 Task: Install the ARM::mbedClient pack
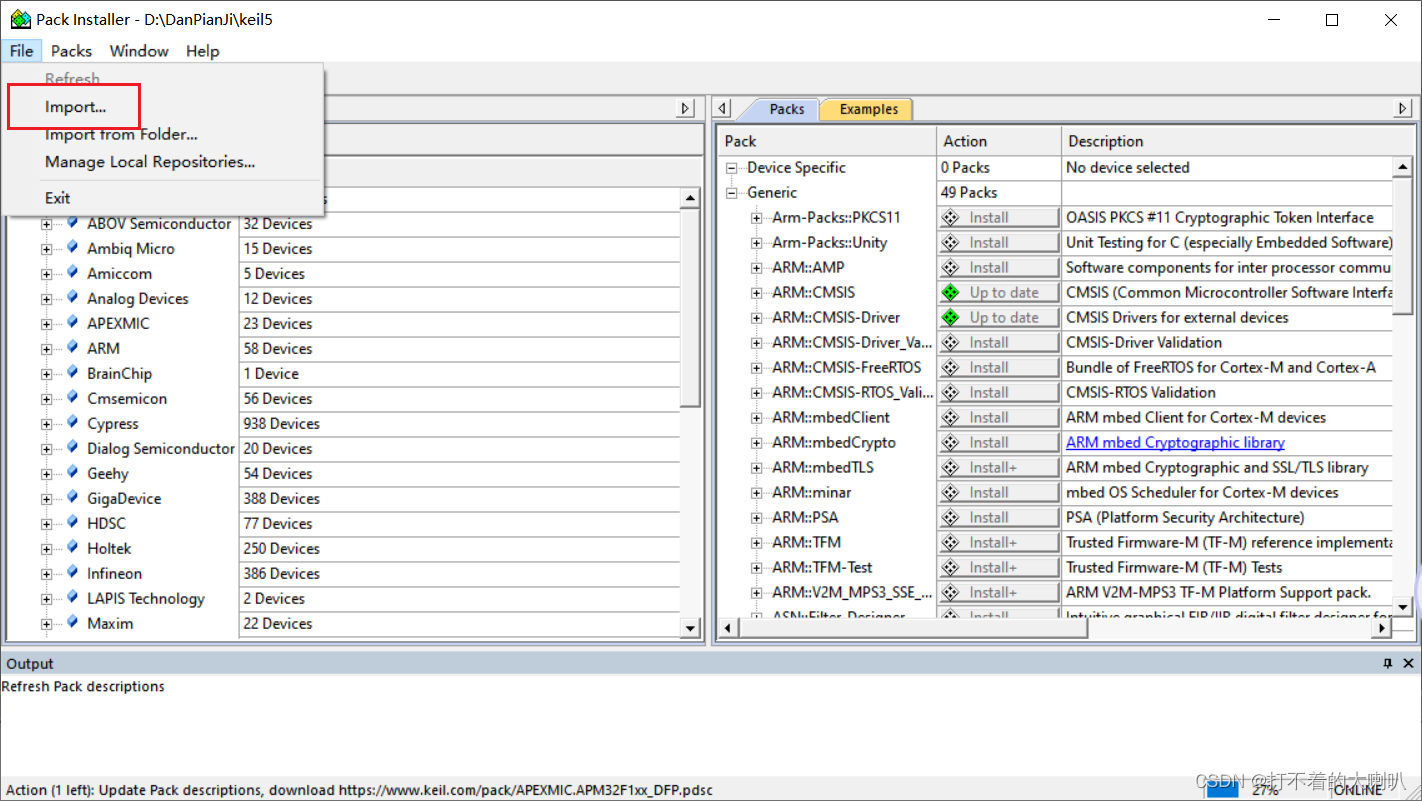(x=998, y=417)
